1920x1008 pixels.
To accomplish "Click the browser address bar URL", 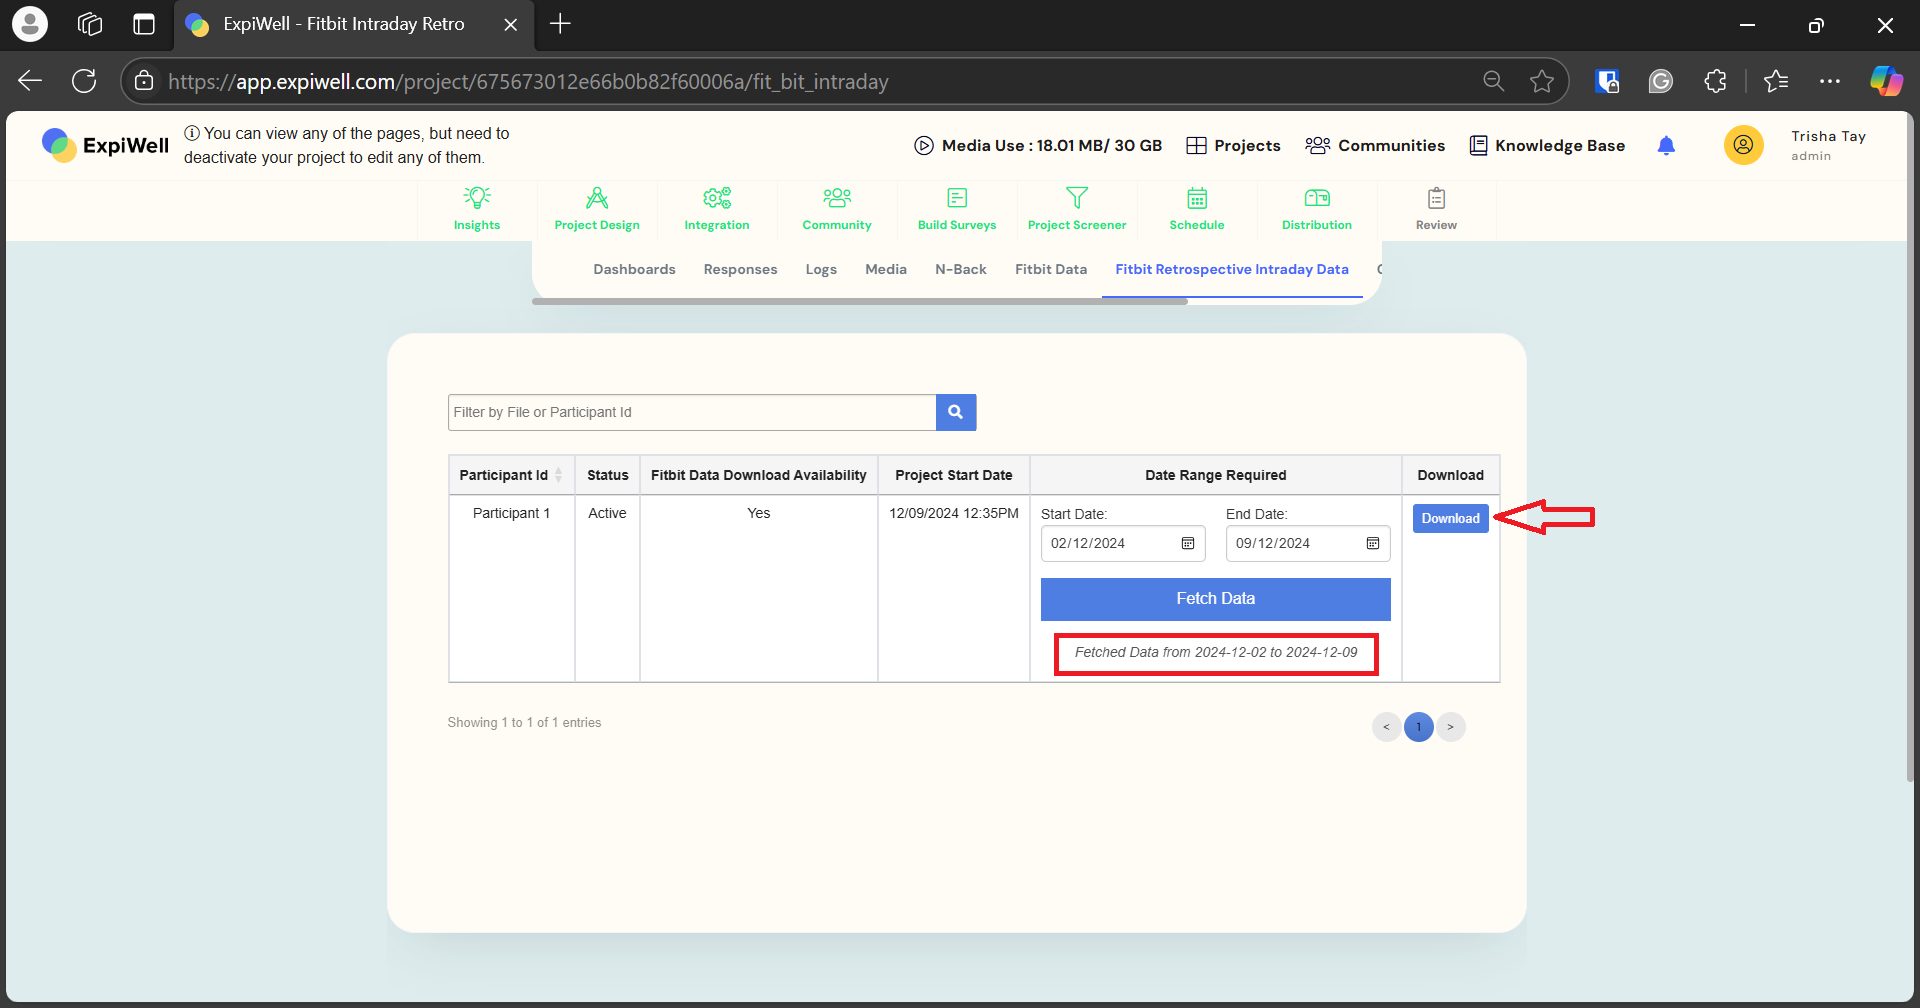I will 528,81.
